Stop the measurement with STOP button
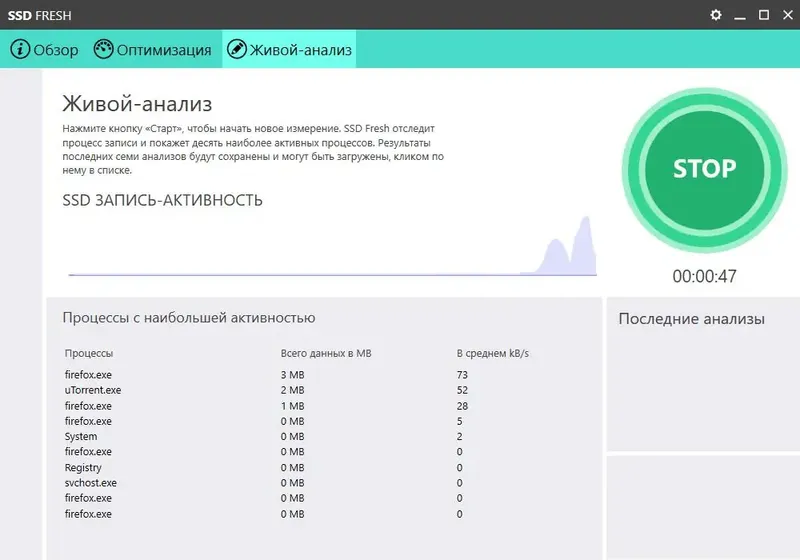Screen dimensions: 800x560 coord(705,169)
